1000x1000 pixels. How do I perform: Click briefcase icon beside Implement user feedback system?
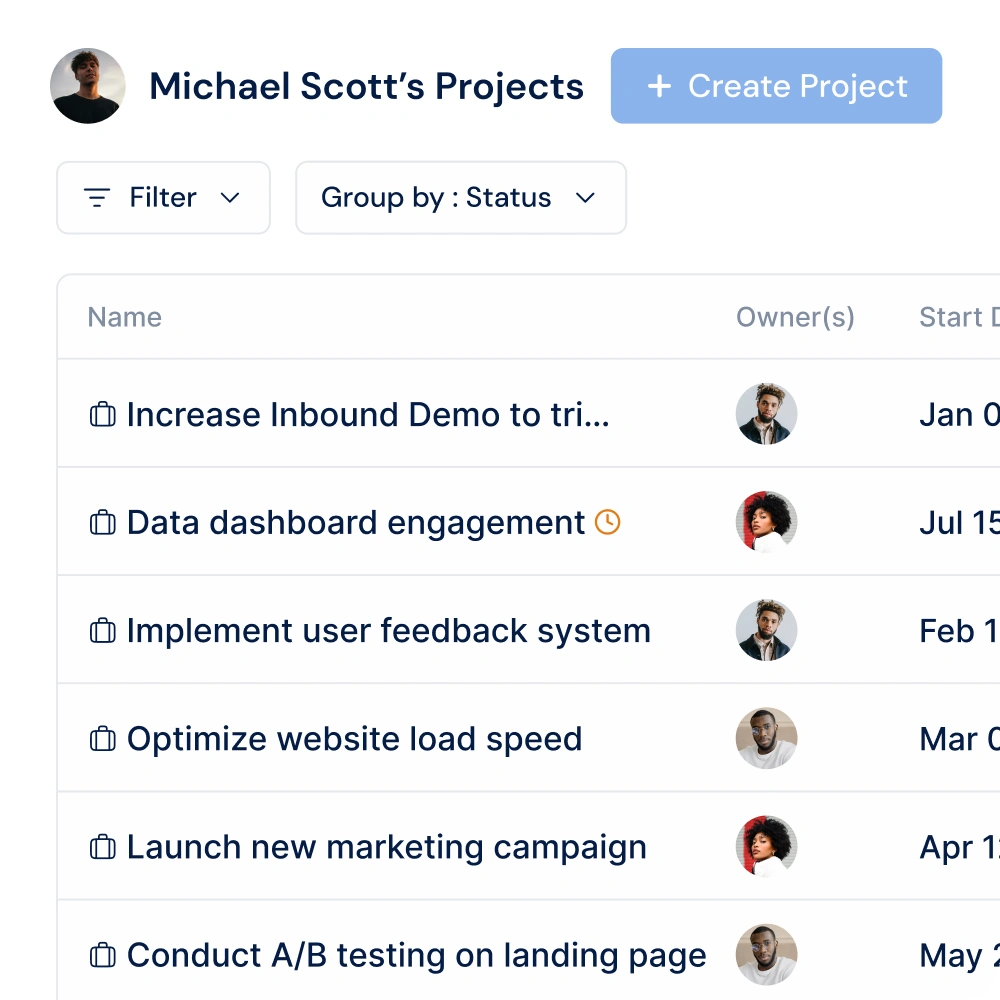[102, 630]
